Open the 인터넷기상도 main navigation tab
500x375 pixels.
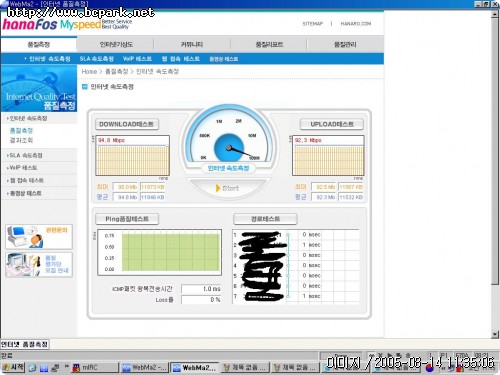[x=116, y=44]
